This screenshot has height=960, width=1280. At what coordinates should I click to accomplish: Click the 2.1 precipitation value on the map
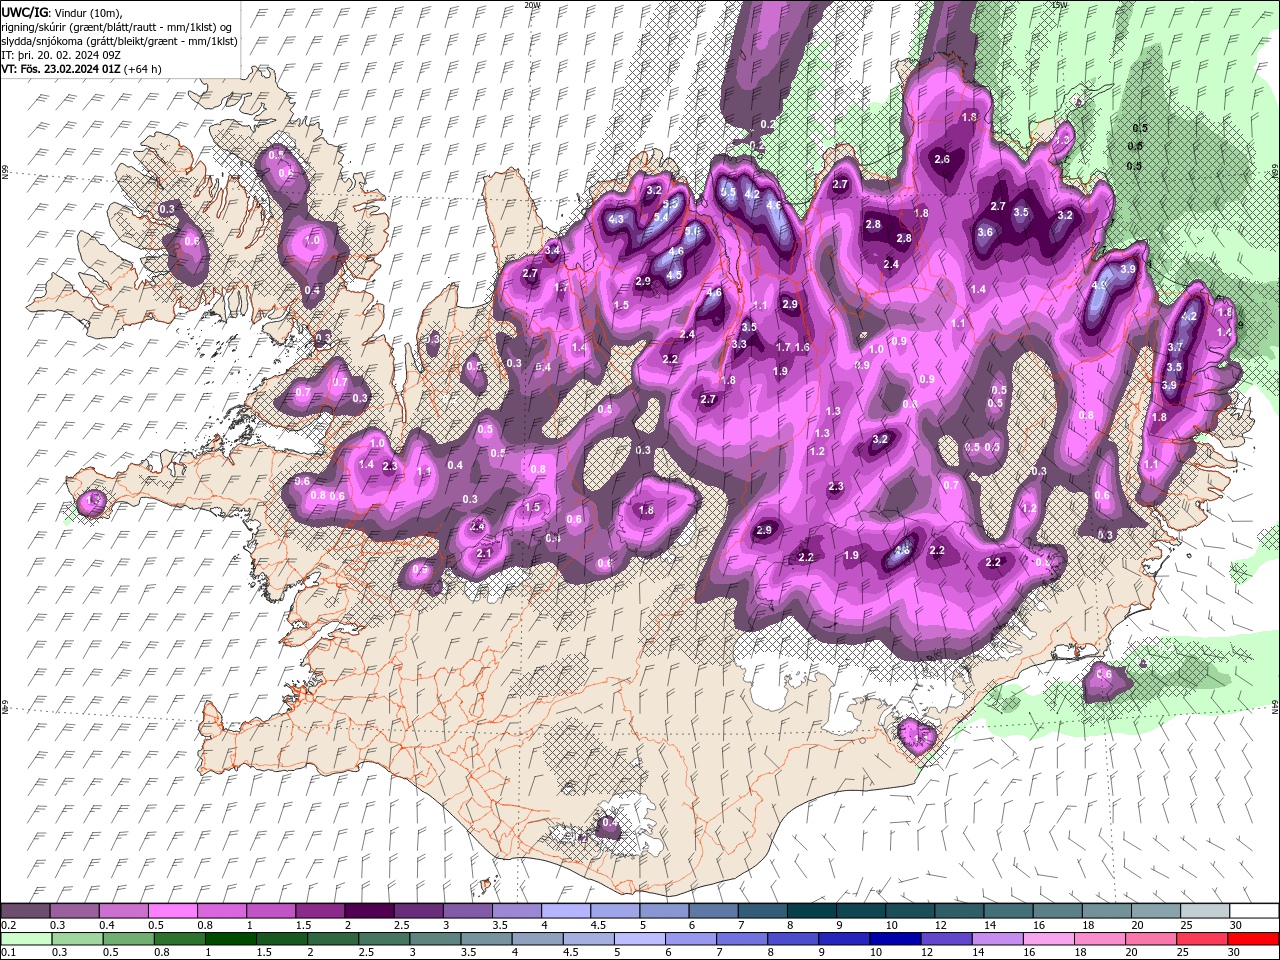tap(485, 553)
